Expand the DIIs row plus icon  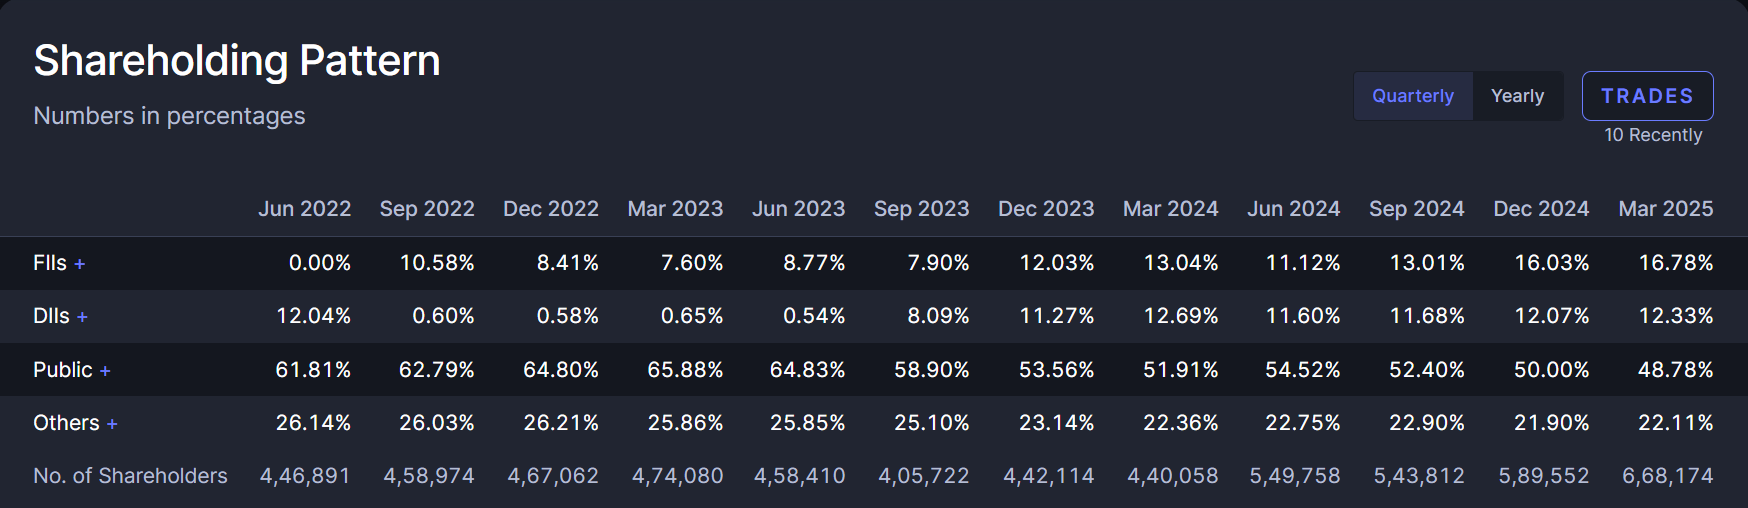(83, 317)
